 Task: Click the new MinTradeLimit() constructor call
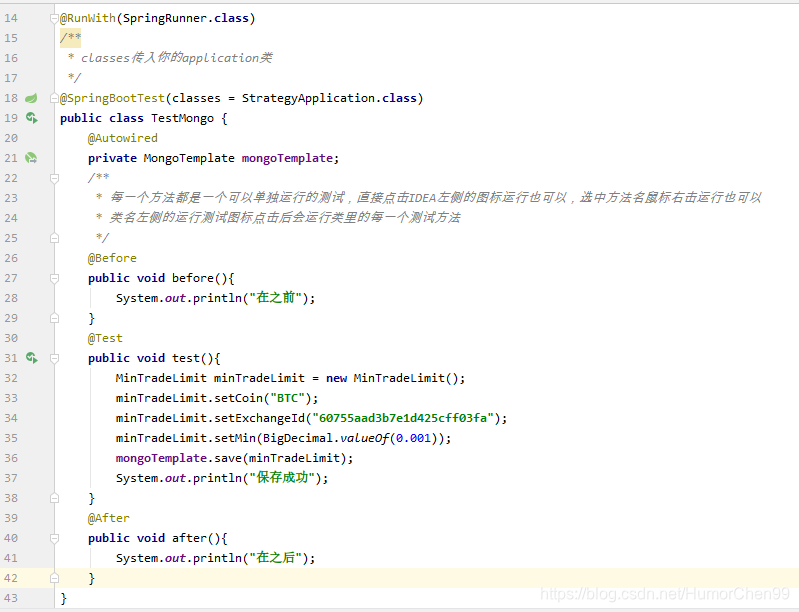point(395,378)
